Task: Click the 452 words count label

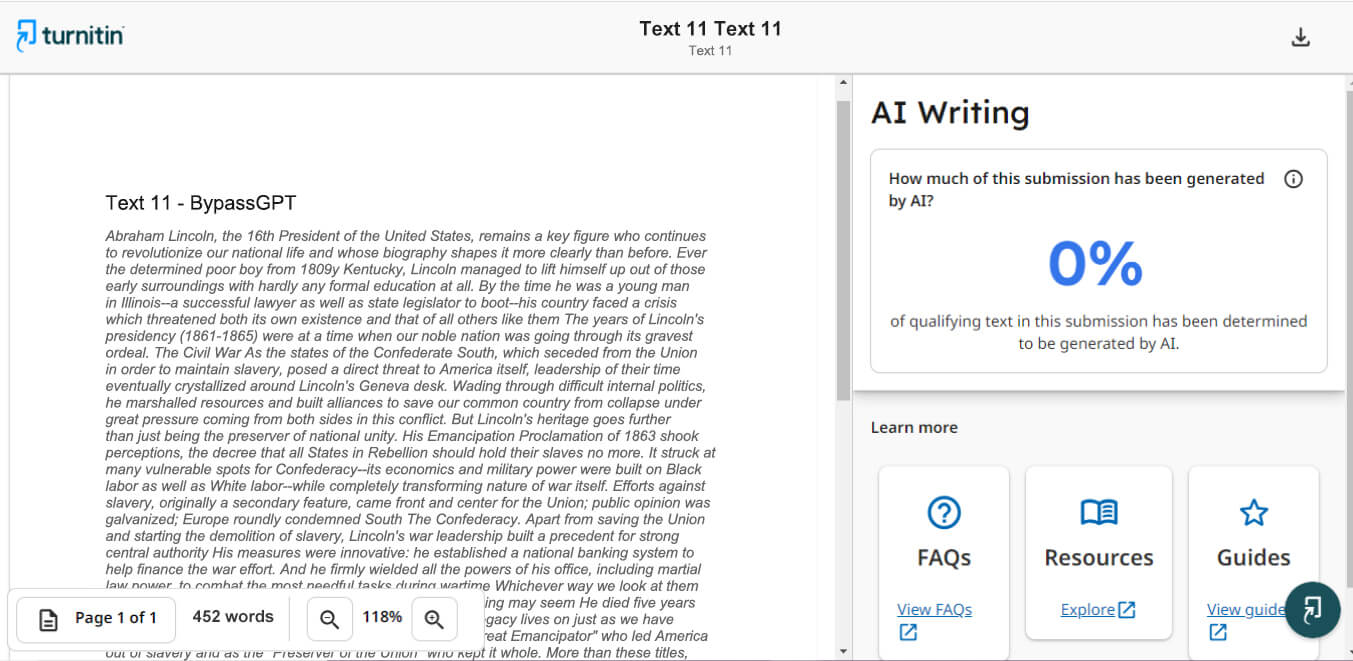Action: pos(233,617)
